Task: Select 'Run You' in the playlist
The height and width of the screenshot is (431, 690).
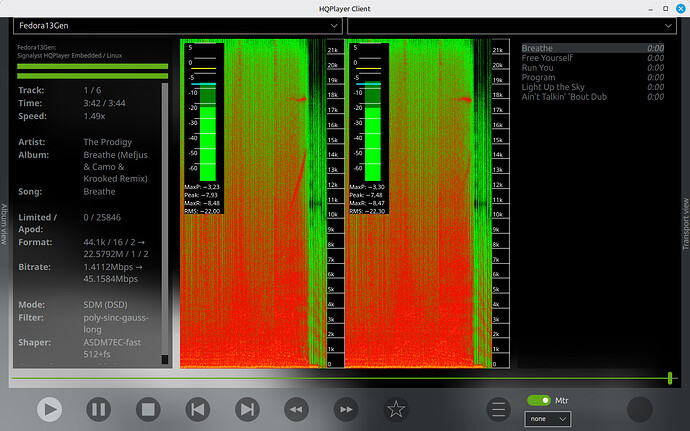Action: (x=593, y=67)
